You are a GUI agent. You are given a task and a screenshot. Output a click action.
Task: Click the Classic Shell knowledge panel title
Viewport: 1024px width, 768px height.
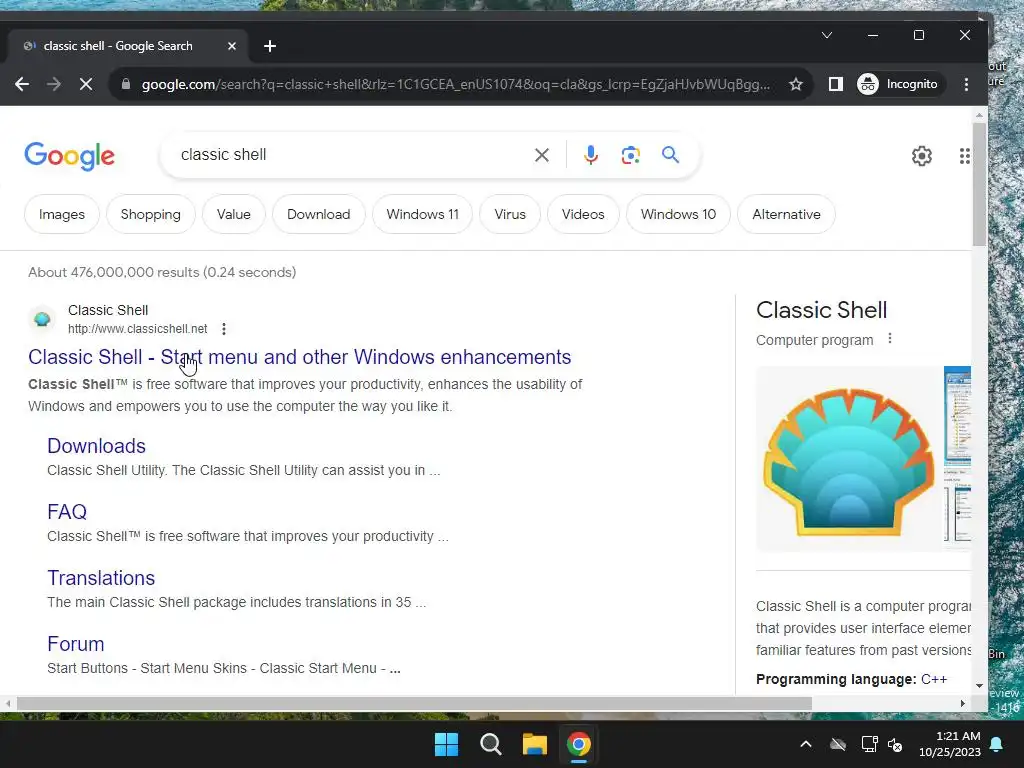click(822, 310)
